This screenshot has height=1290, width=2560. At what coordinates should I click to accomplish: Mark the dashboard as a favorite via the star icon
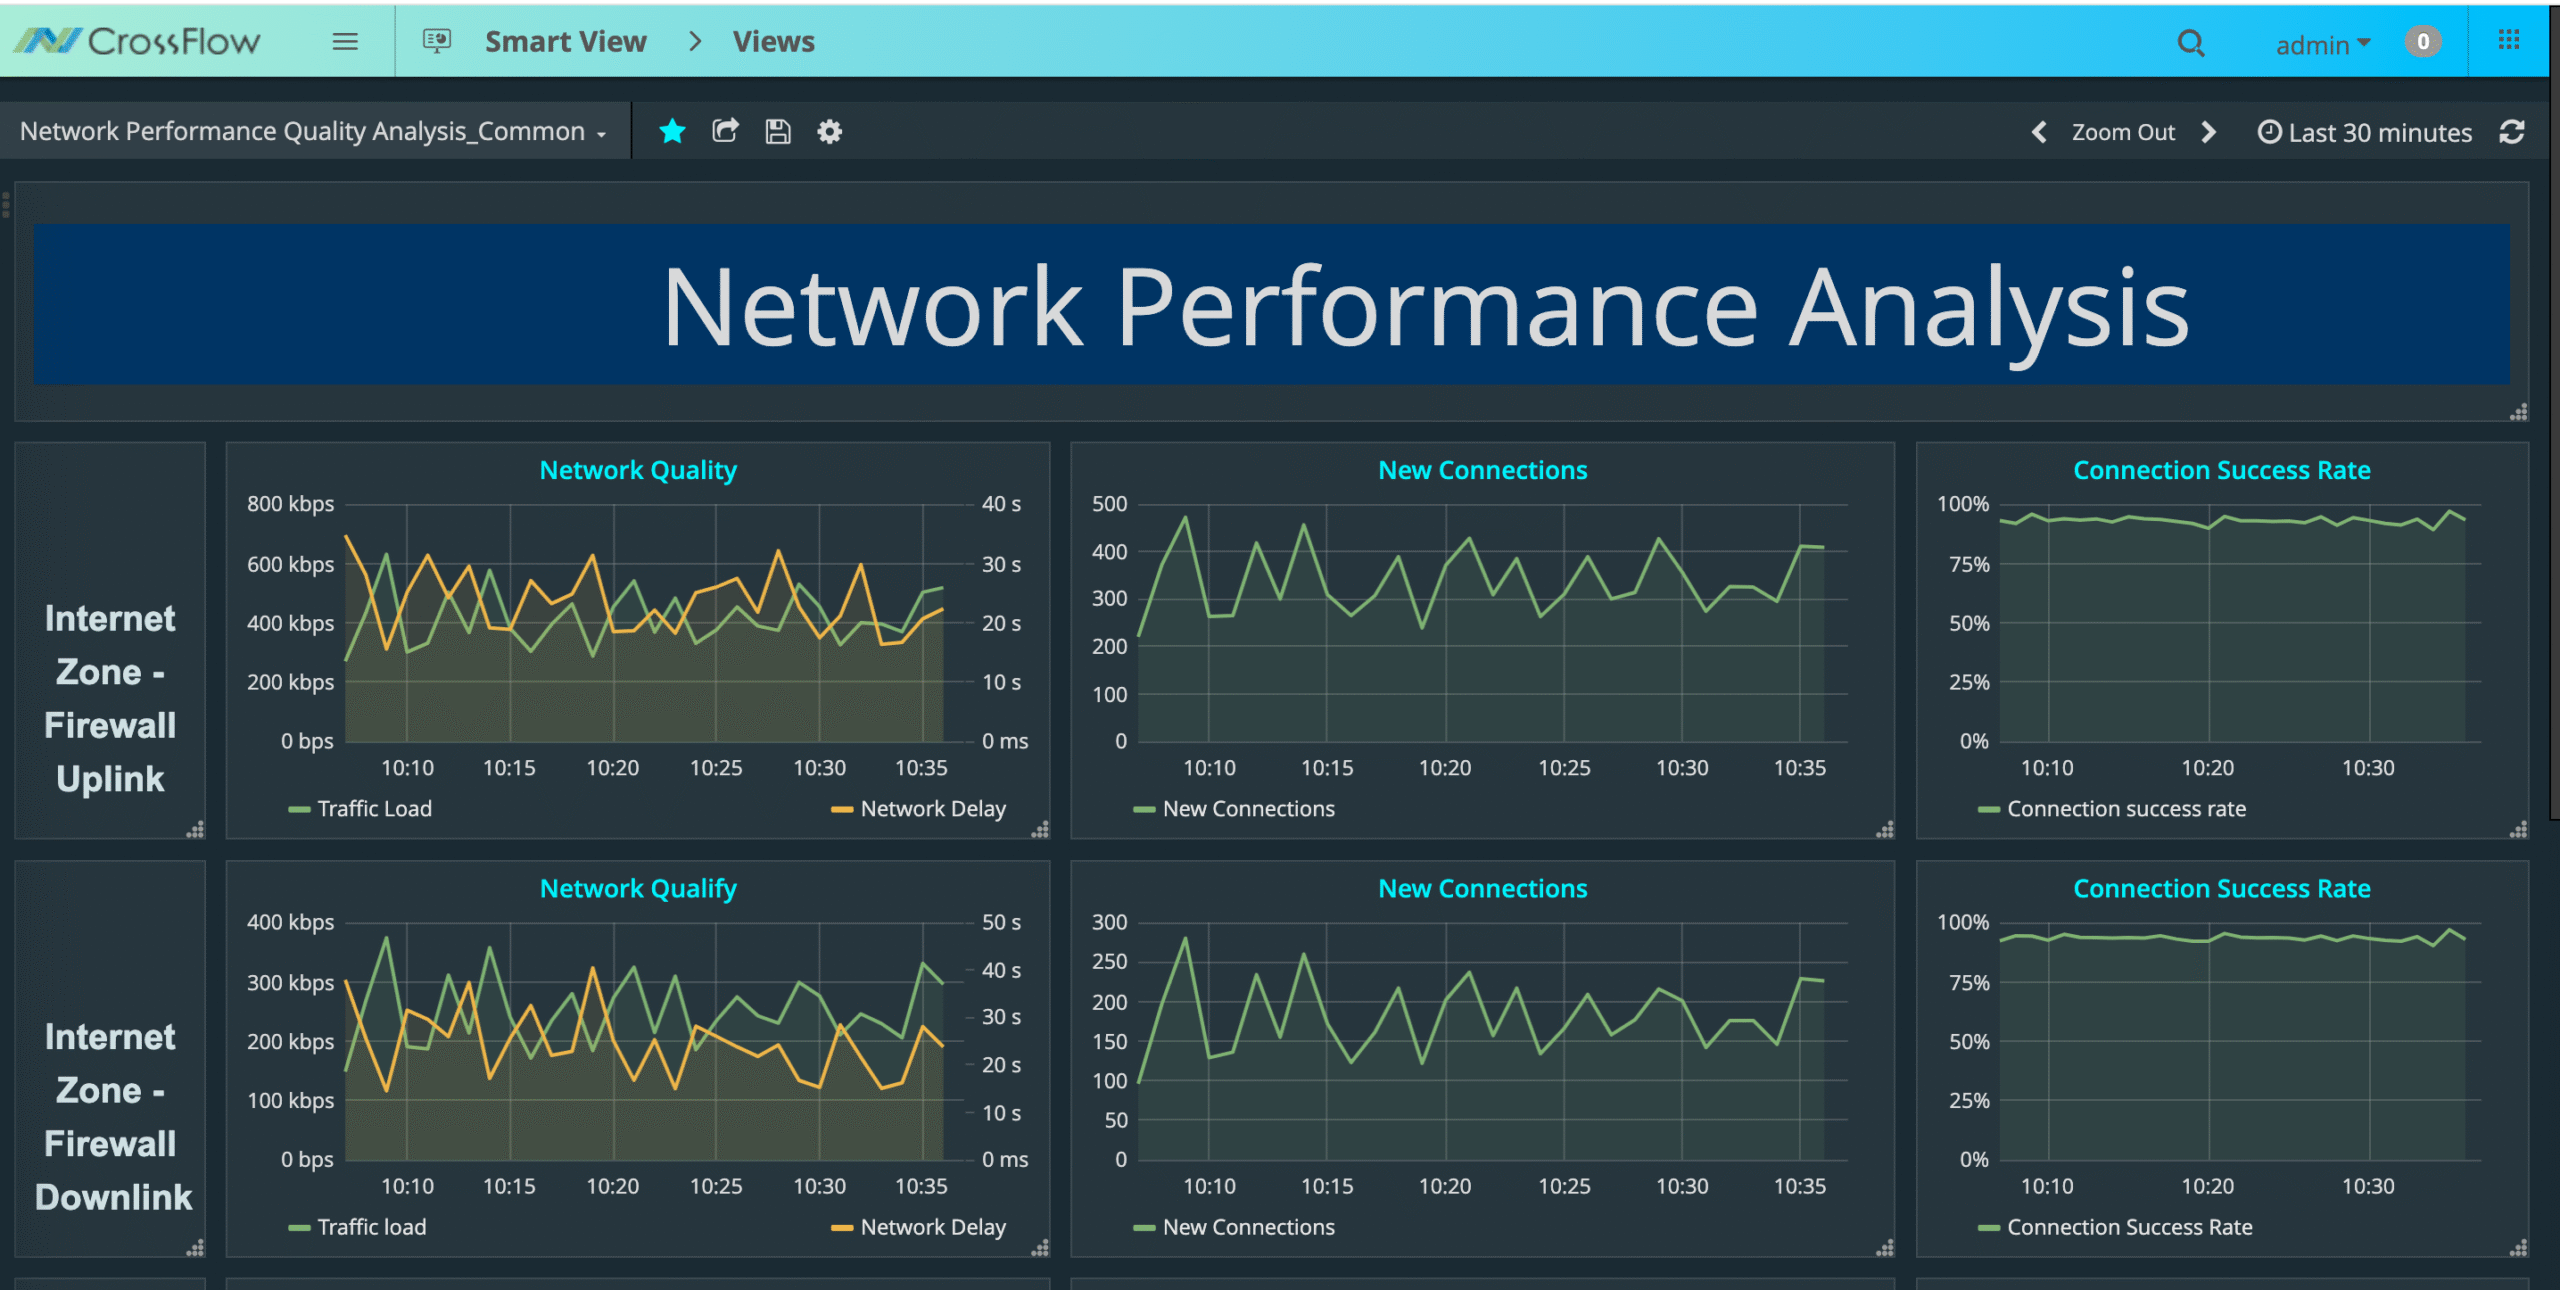pyautogui.click(x=672, y=131)
